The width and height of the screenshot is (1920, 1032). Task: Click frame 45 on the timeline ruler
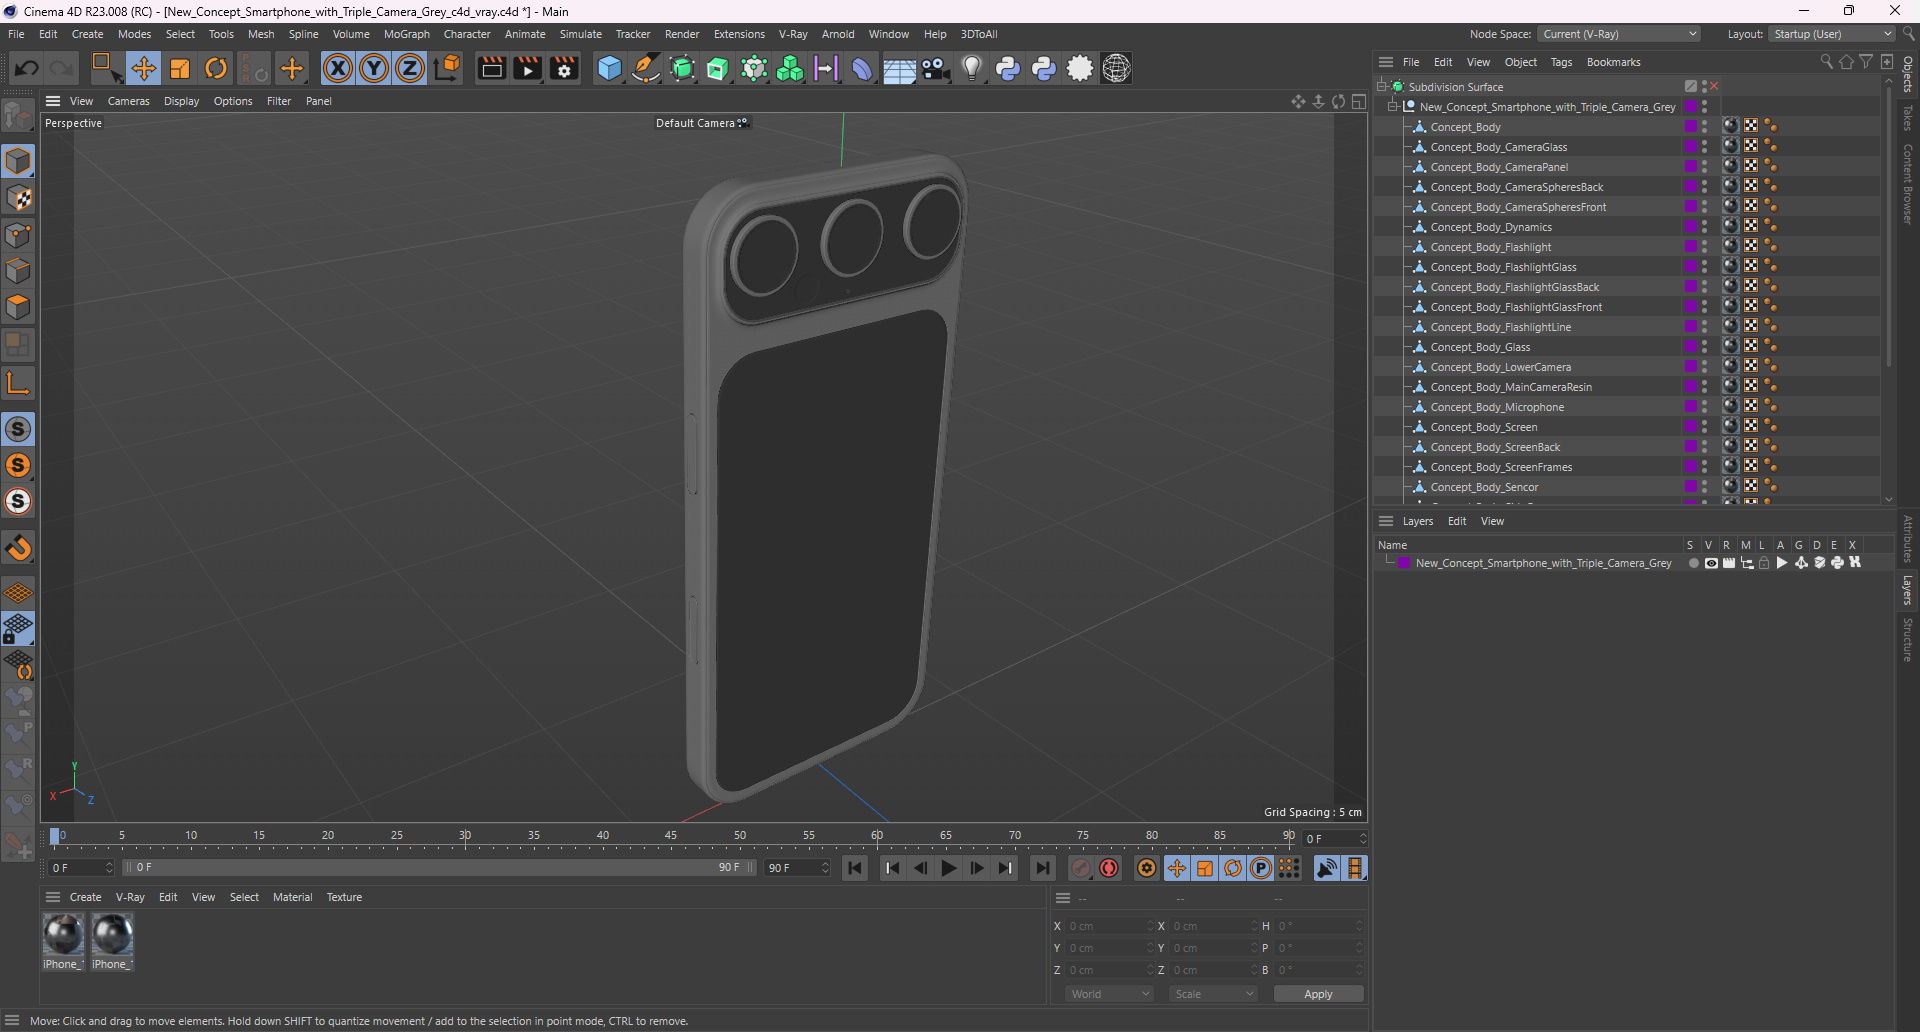[x=671, y=837]
